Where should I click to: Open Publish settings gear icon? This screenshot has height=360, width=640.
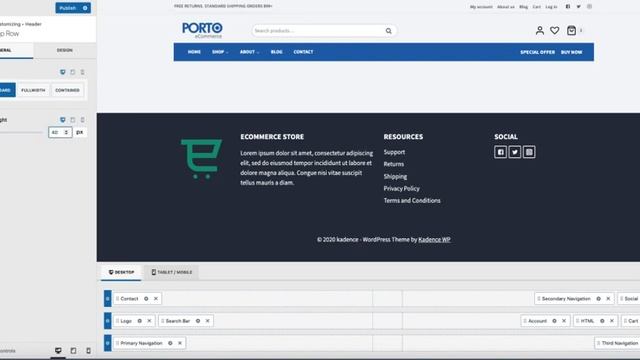tap(85, 8)
